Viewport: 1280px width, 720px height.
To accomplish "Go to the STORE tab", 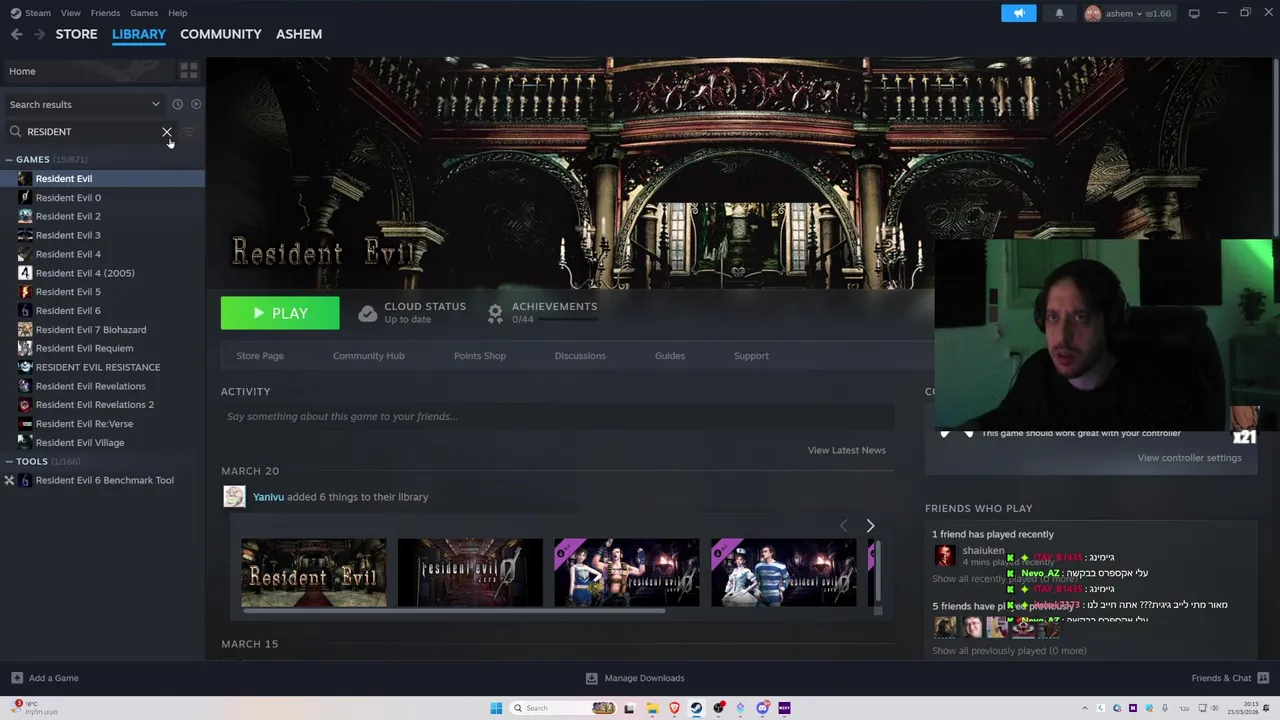I will 76,34.
